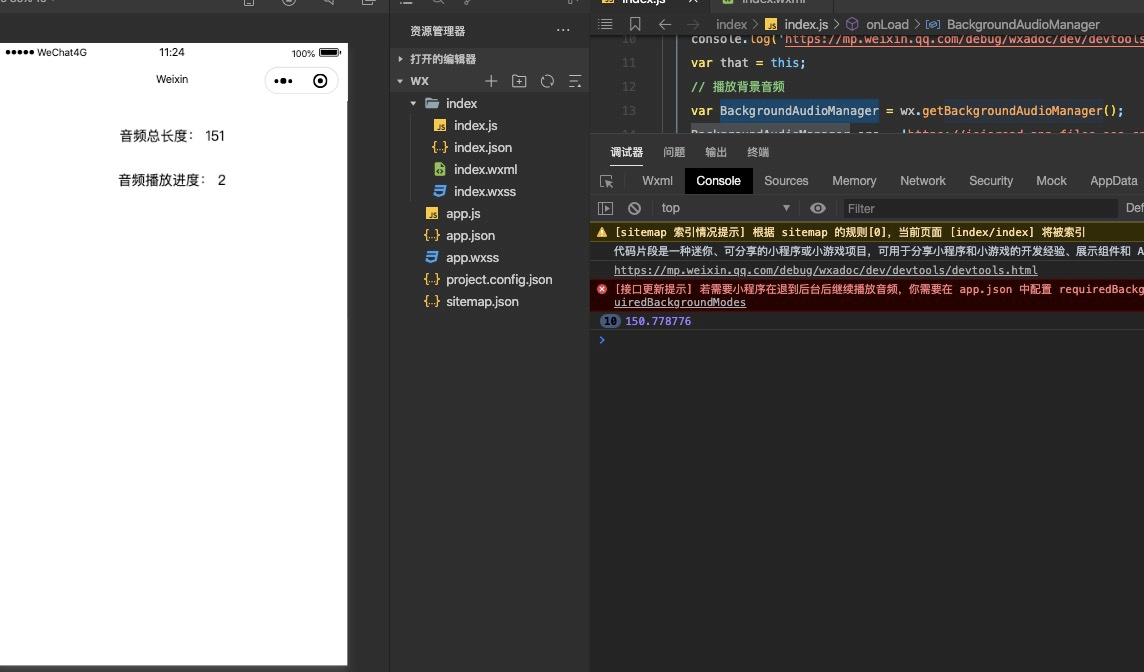Open app.js in the file tree
Viewport: 1144px width, 672px height.
coord(463,214)
